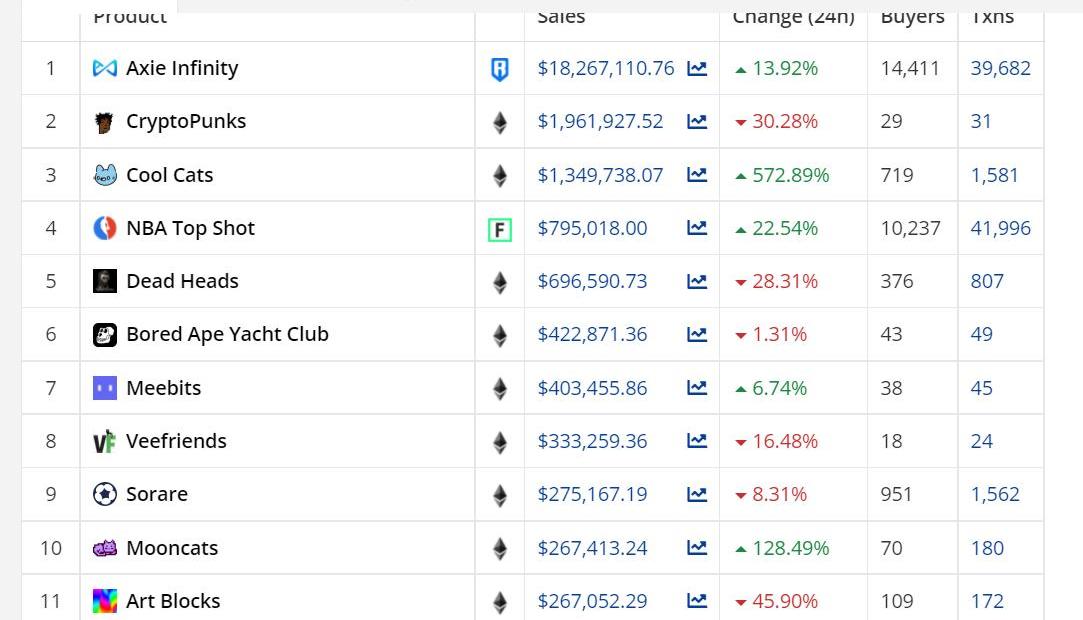Open the Art Blocks sales chart icon
This screenshot has height=620, width=1083.
(x=697, y=601)
